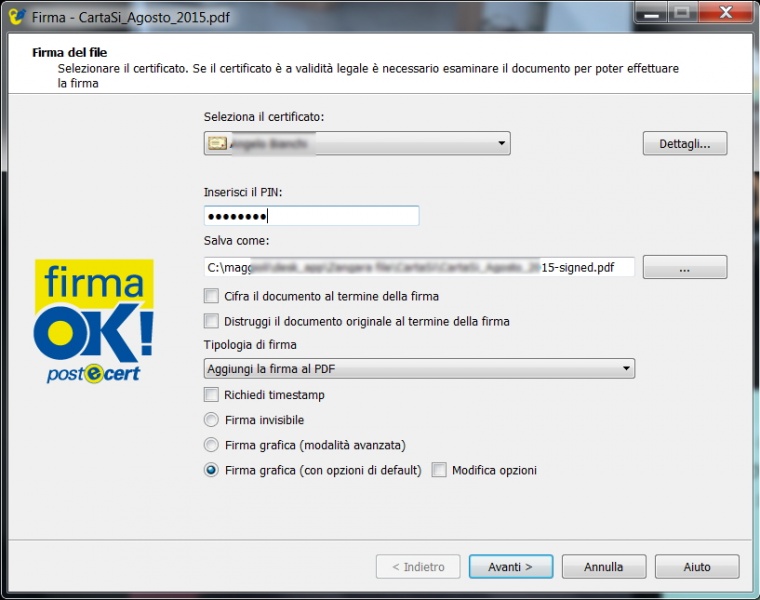Focus the Inserisci il PIN field
Viewport: 760px width, 600px height.
tap(311, 216)
